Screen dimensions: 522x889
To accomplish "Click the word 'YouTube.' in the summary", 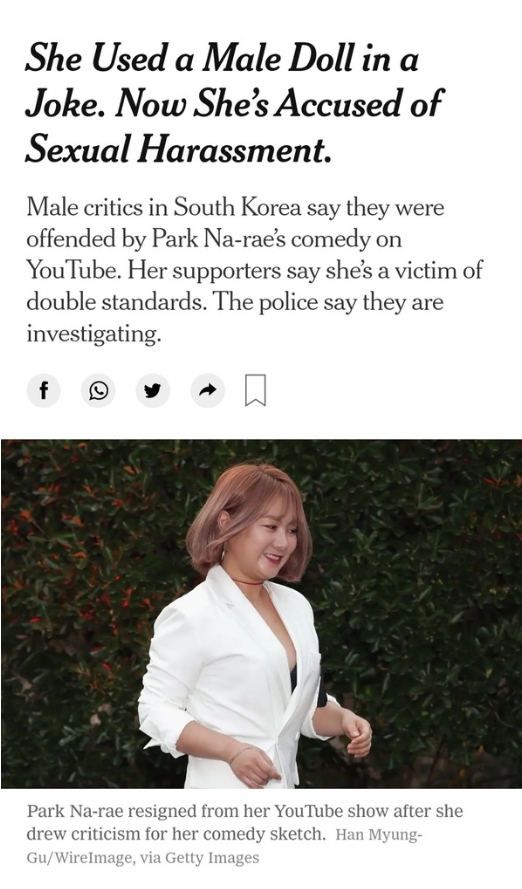I will [x=74, y=270].
